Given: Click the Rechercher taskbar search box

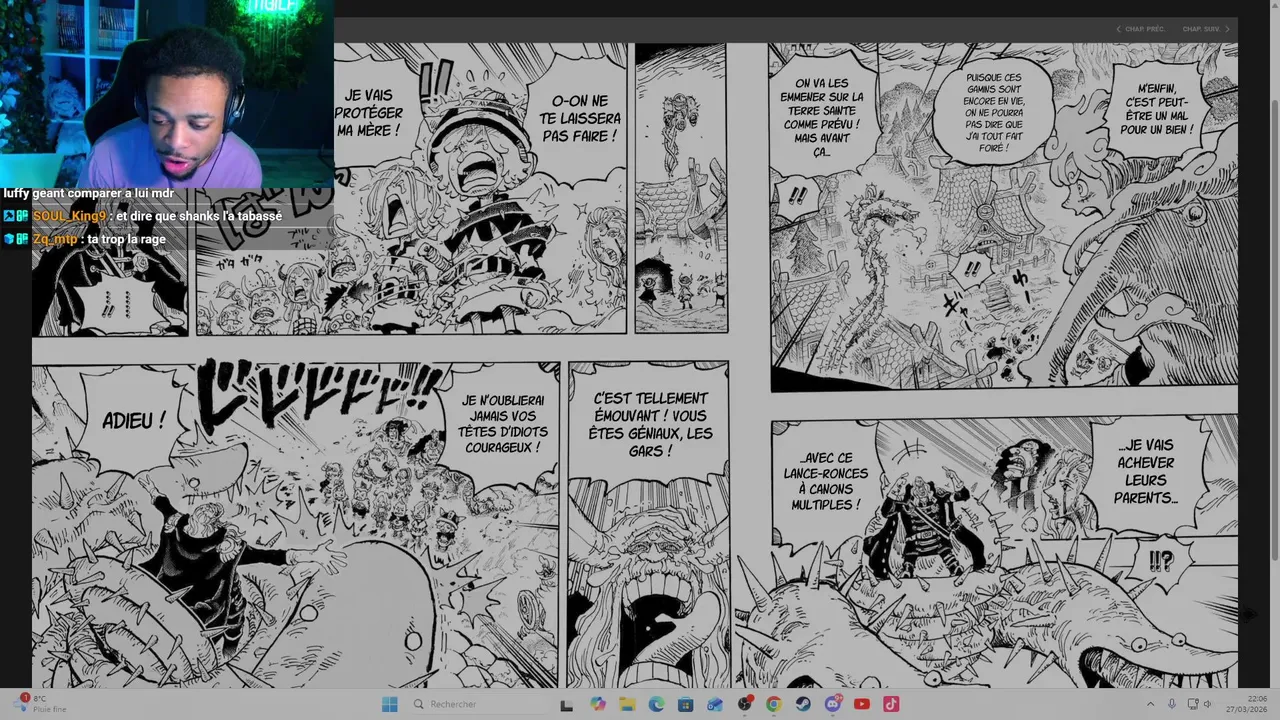Looking at the screenshot, I should (x=478, y=704).
